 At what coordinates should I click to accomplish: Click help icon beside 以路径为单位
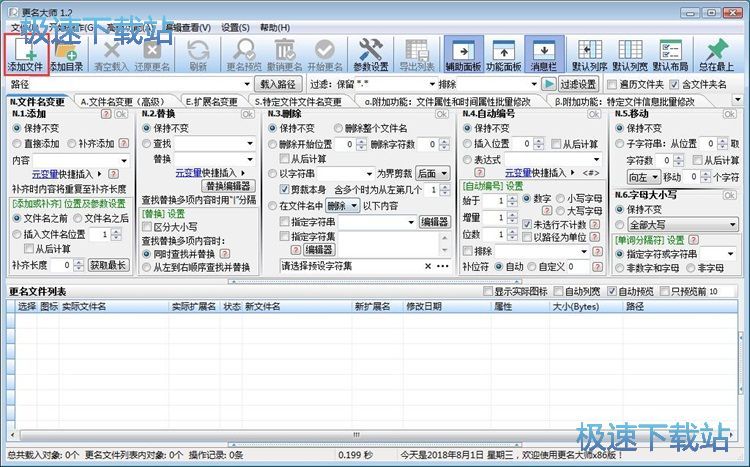coord(594,237)
